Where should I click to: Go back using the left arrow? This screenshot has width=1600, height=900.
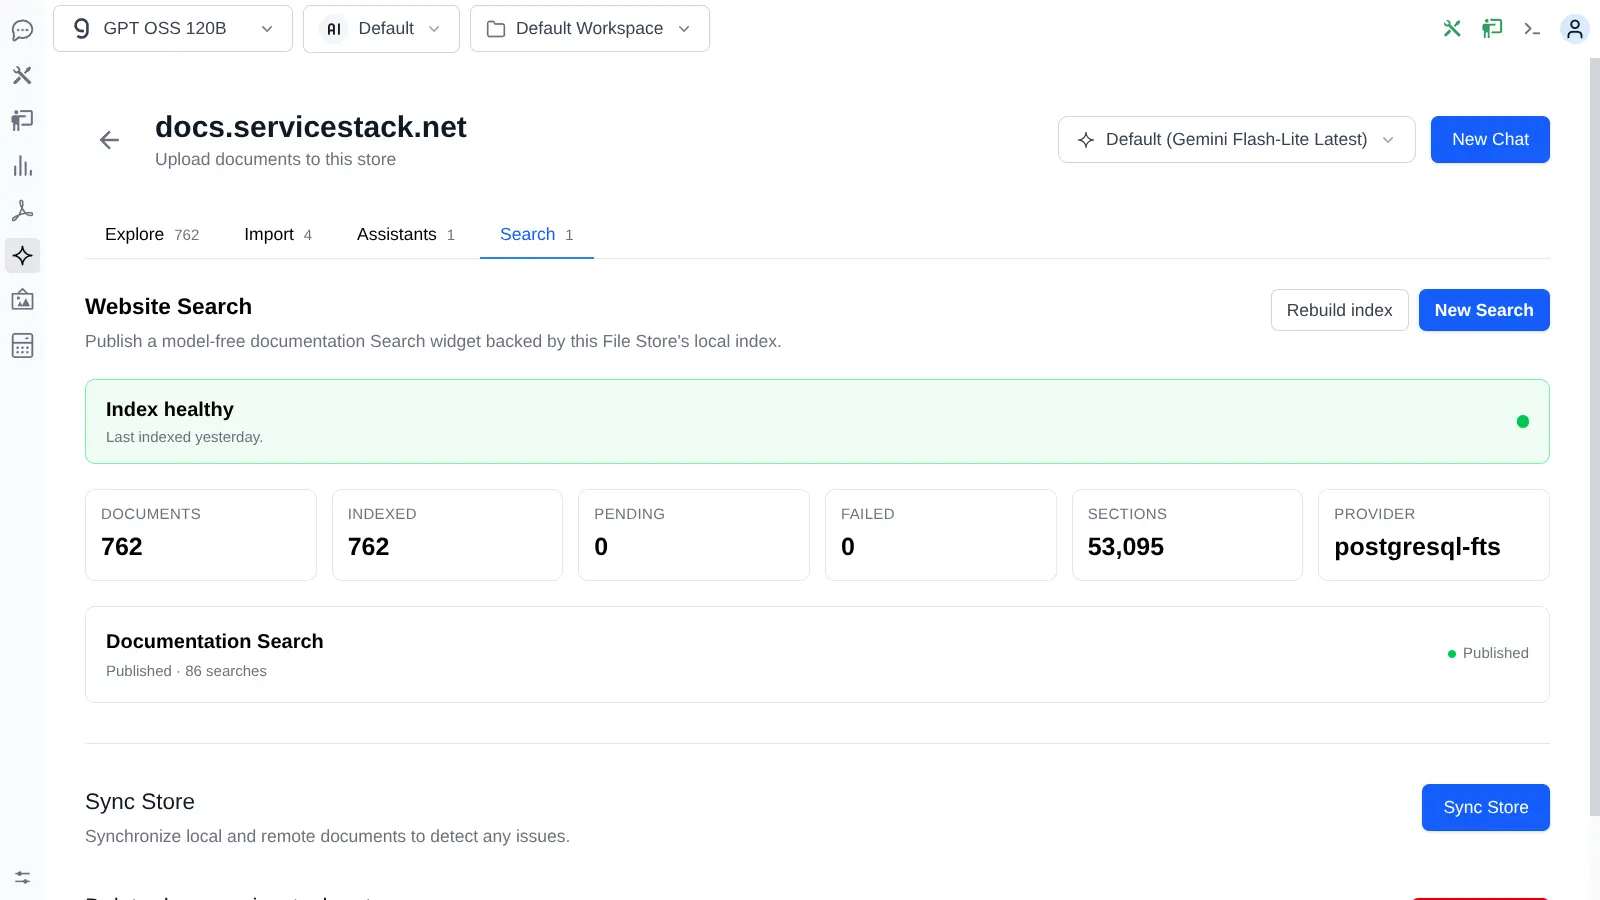coord(110,140)
